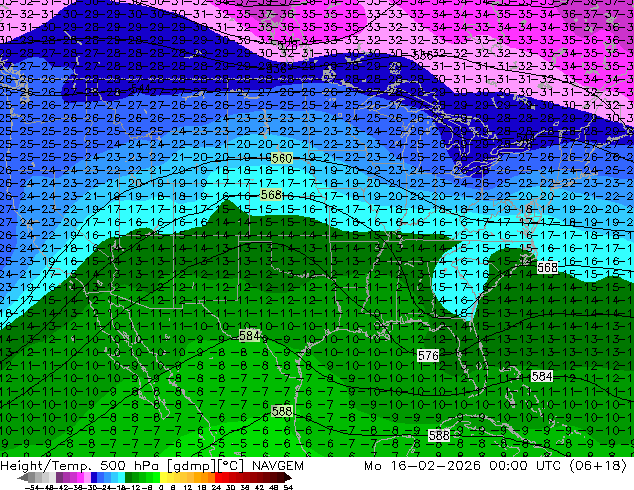Image resolution: width=634 pixels, height=490 pixels.
Task: Click the white-boxed 568 label off the east coast
Action: [547, 268]
